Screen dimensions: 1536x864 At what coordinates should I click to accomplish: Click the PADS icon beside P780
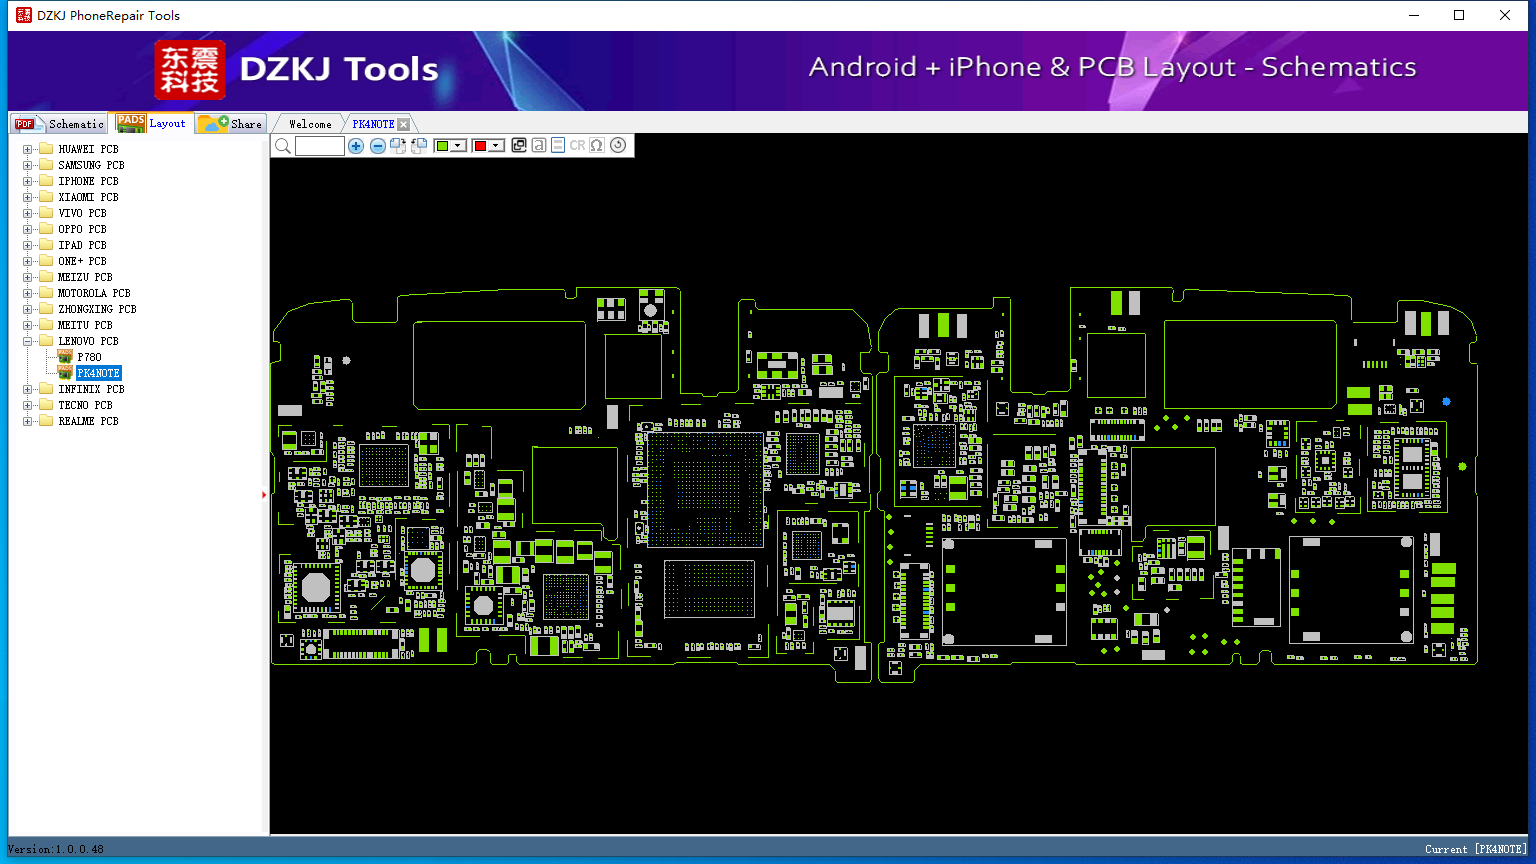pos(65,357)
